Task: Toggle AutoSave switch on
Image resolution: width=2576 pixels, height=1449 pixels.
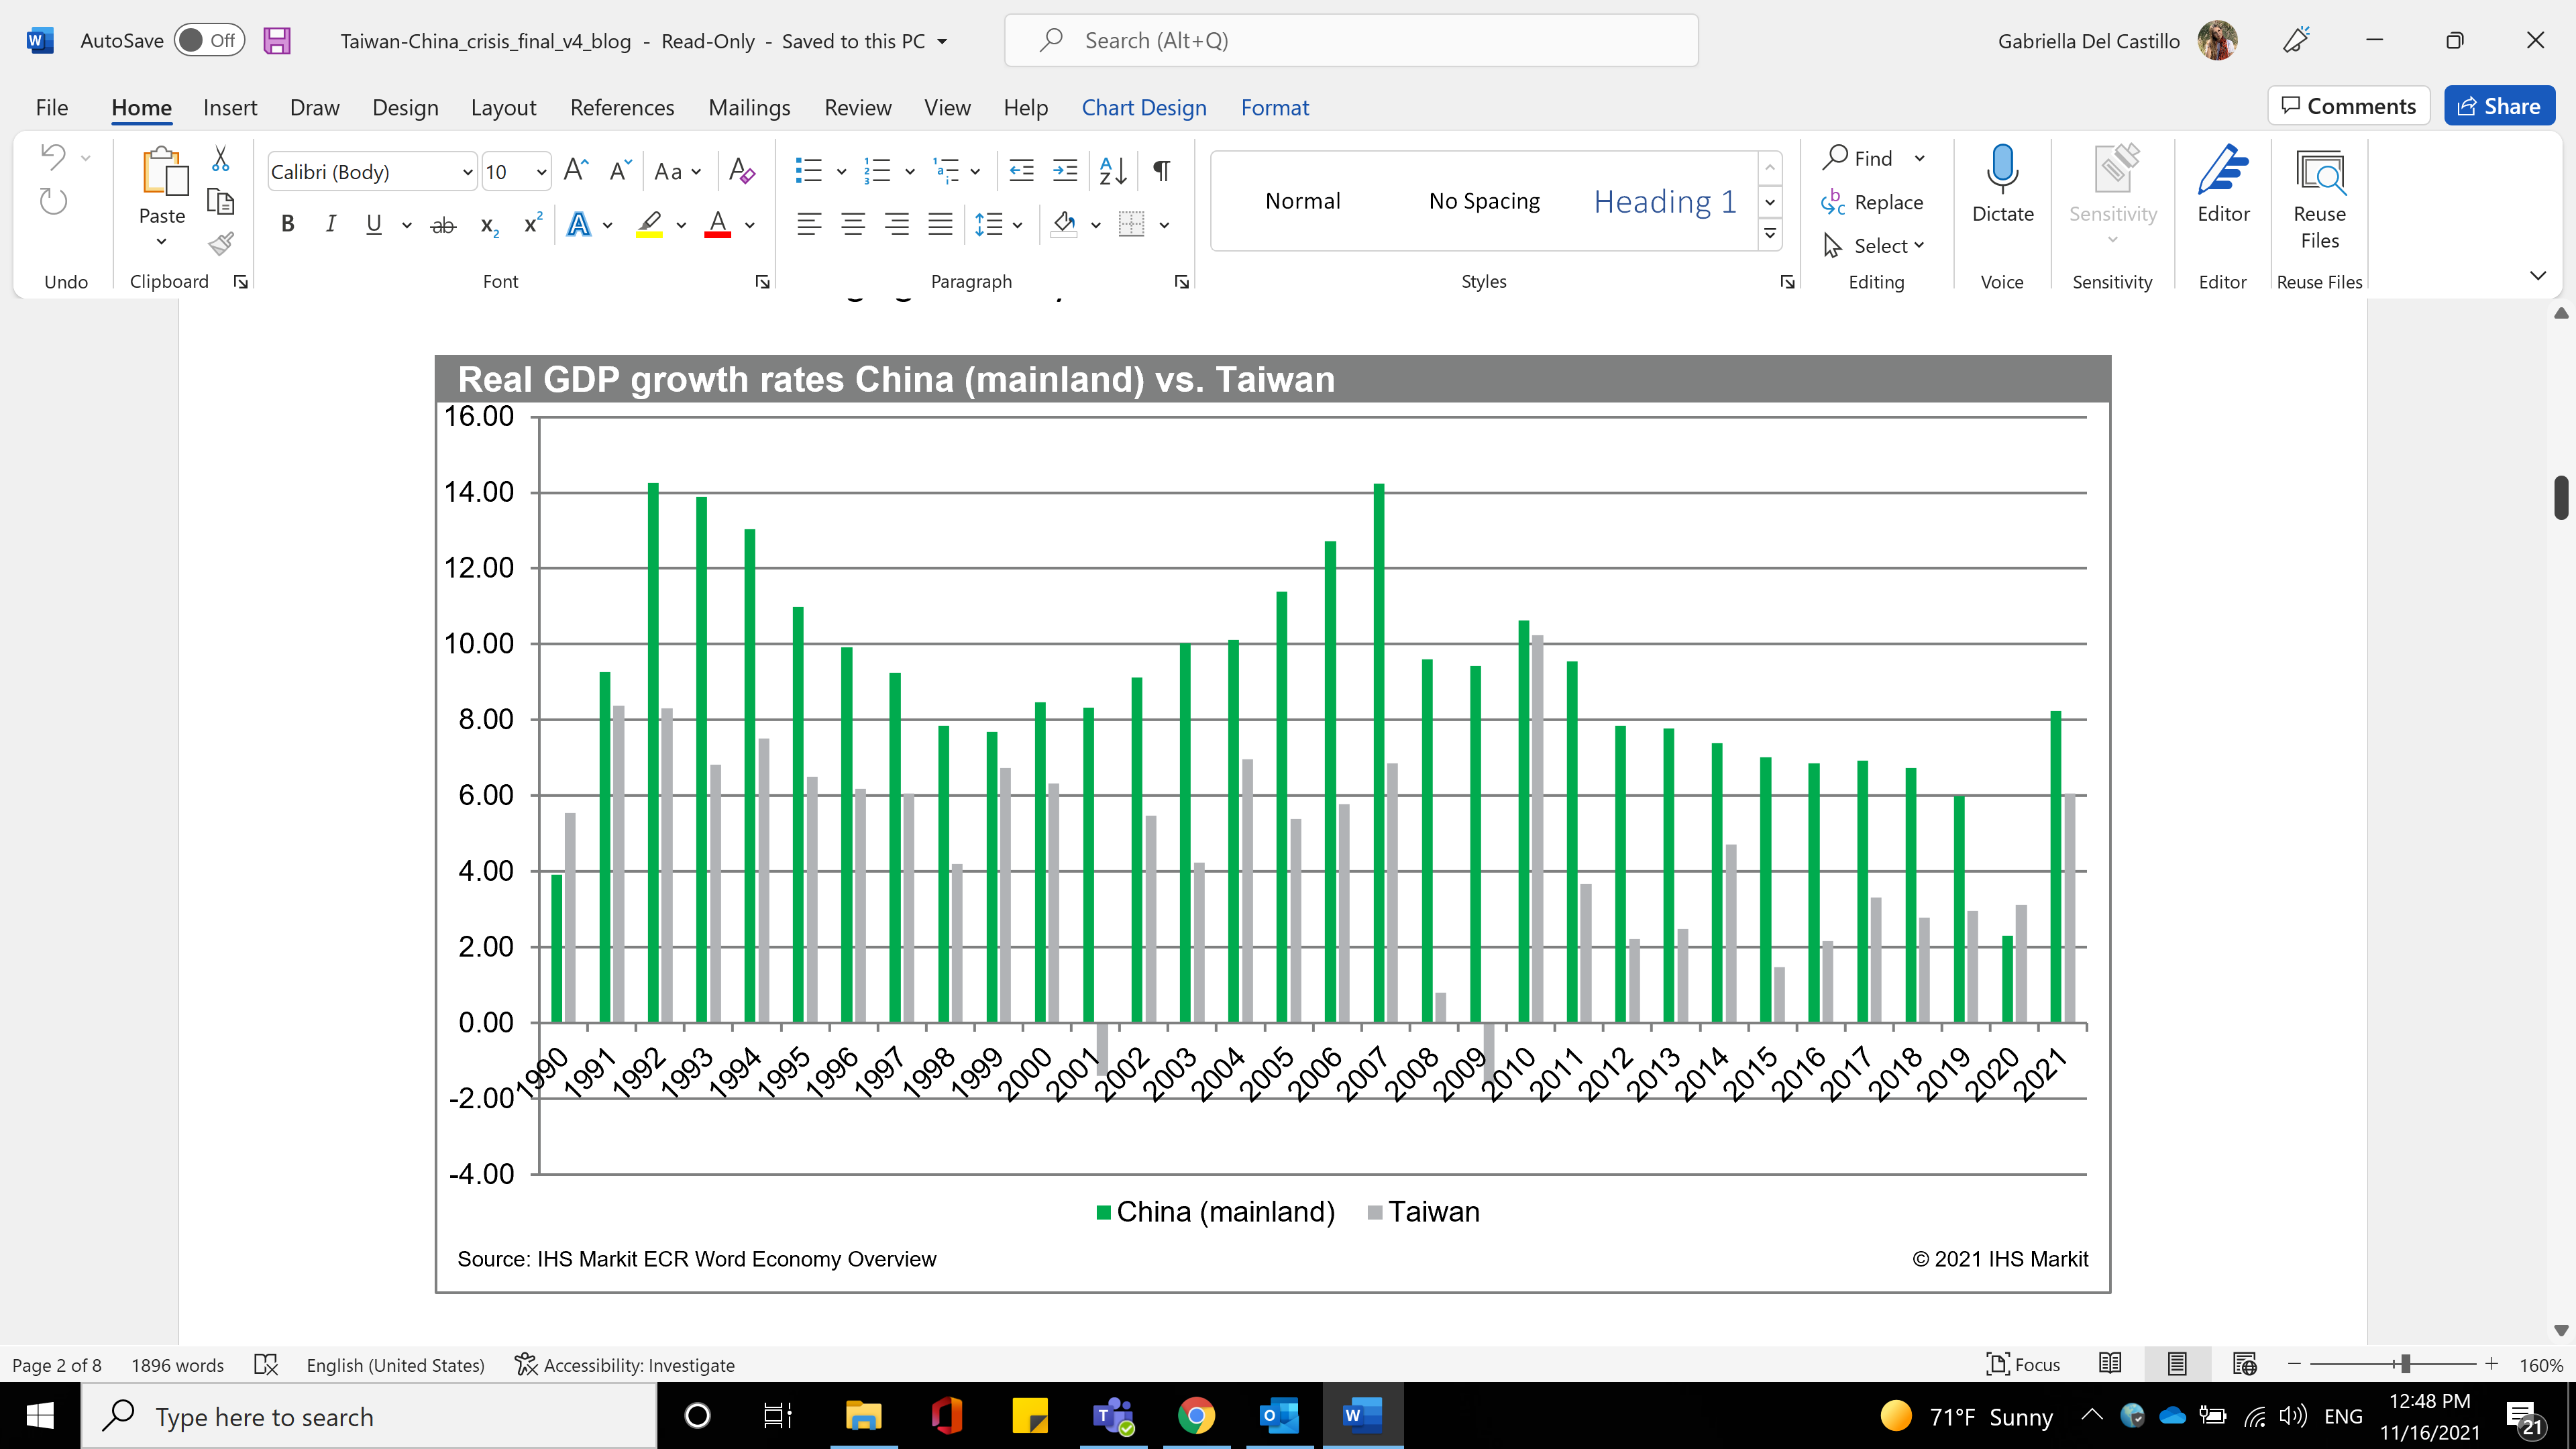Action: click(x=208, y=41)
